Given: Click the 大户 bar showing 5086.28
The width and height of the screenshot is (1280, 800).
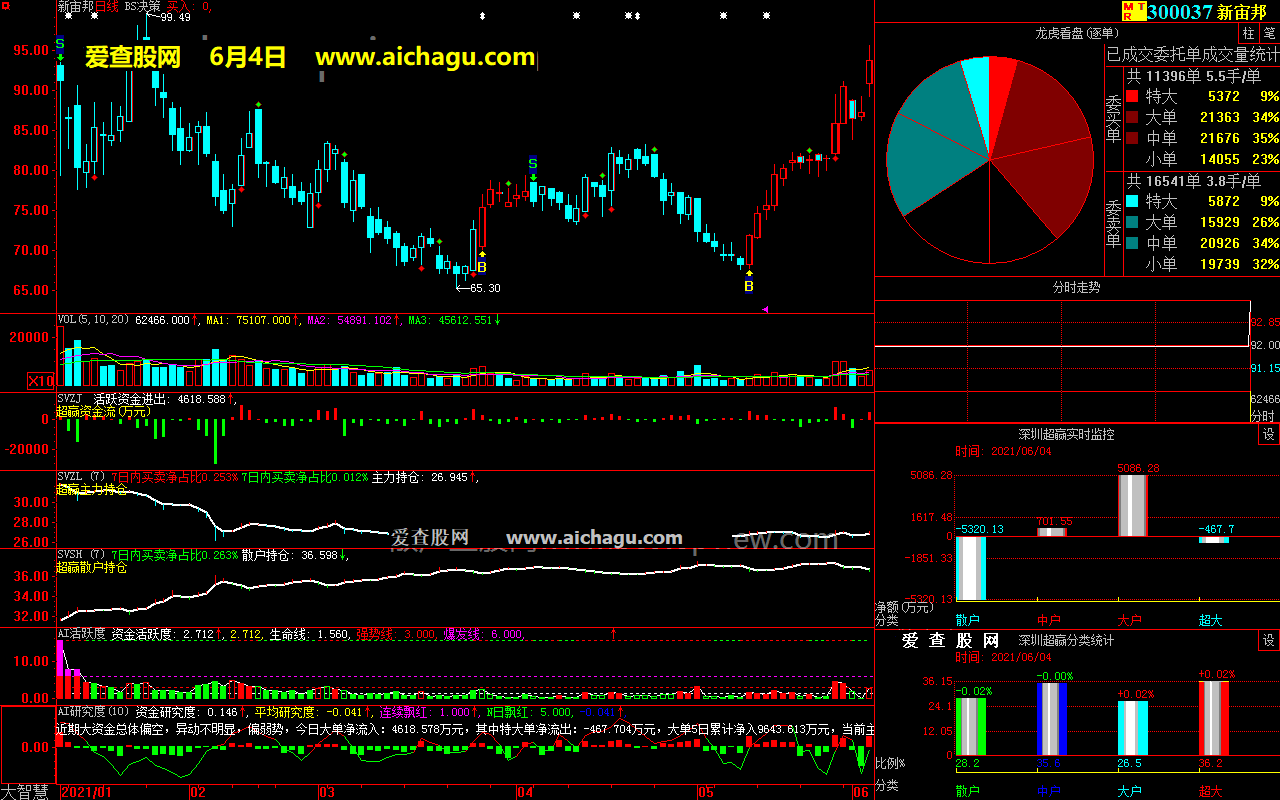Looking at the screenshot, I should [1132, 506].
